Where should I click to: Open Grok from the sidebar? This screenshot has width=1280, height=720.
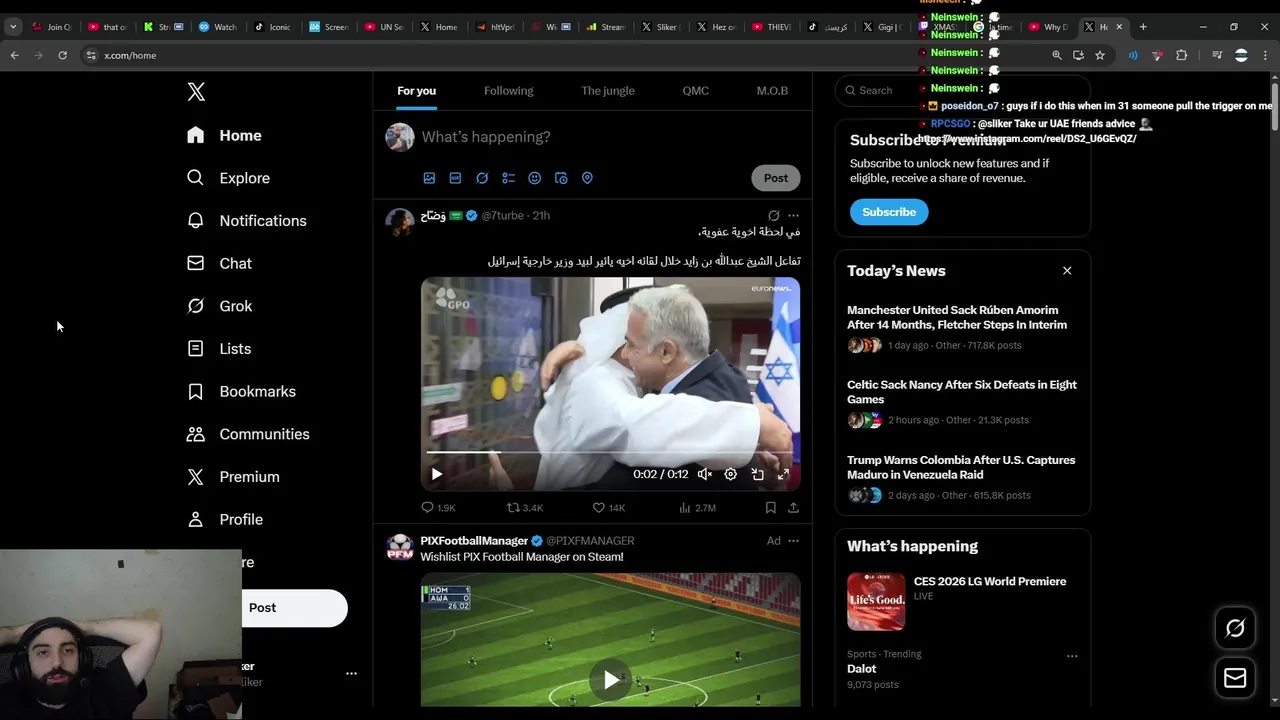coord(219,306)
